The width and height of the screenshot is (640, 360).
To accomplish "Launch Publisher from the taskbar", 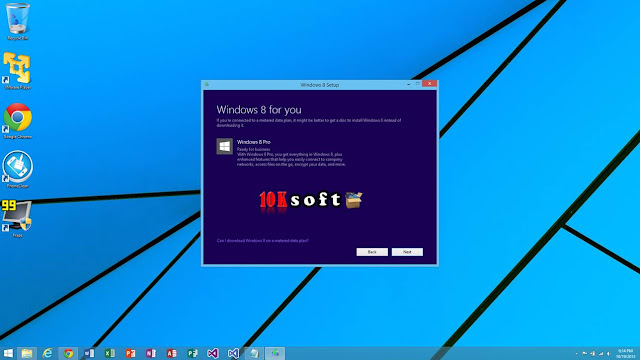I will click(192, 353).
